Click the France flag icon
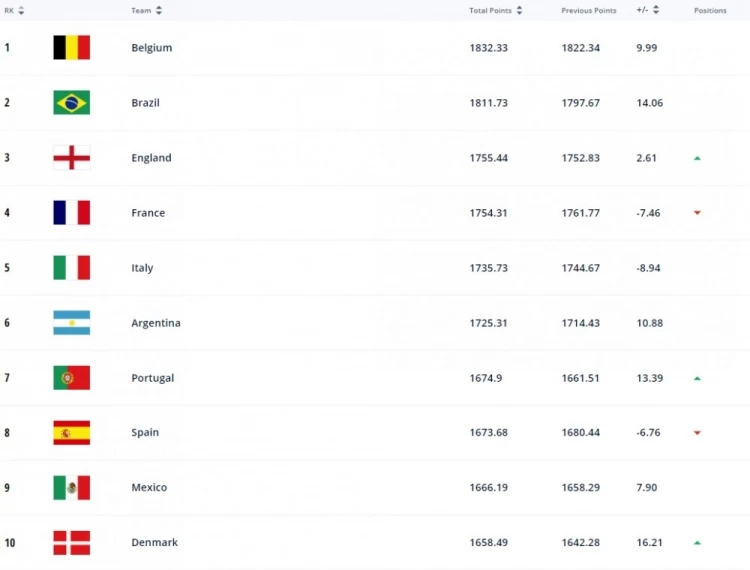Screen dimensions: 750x570 pos(71,213)
